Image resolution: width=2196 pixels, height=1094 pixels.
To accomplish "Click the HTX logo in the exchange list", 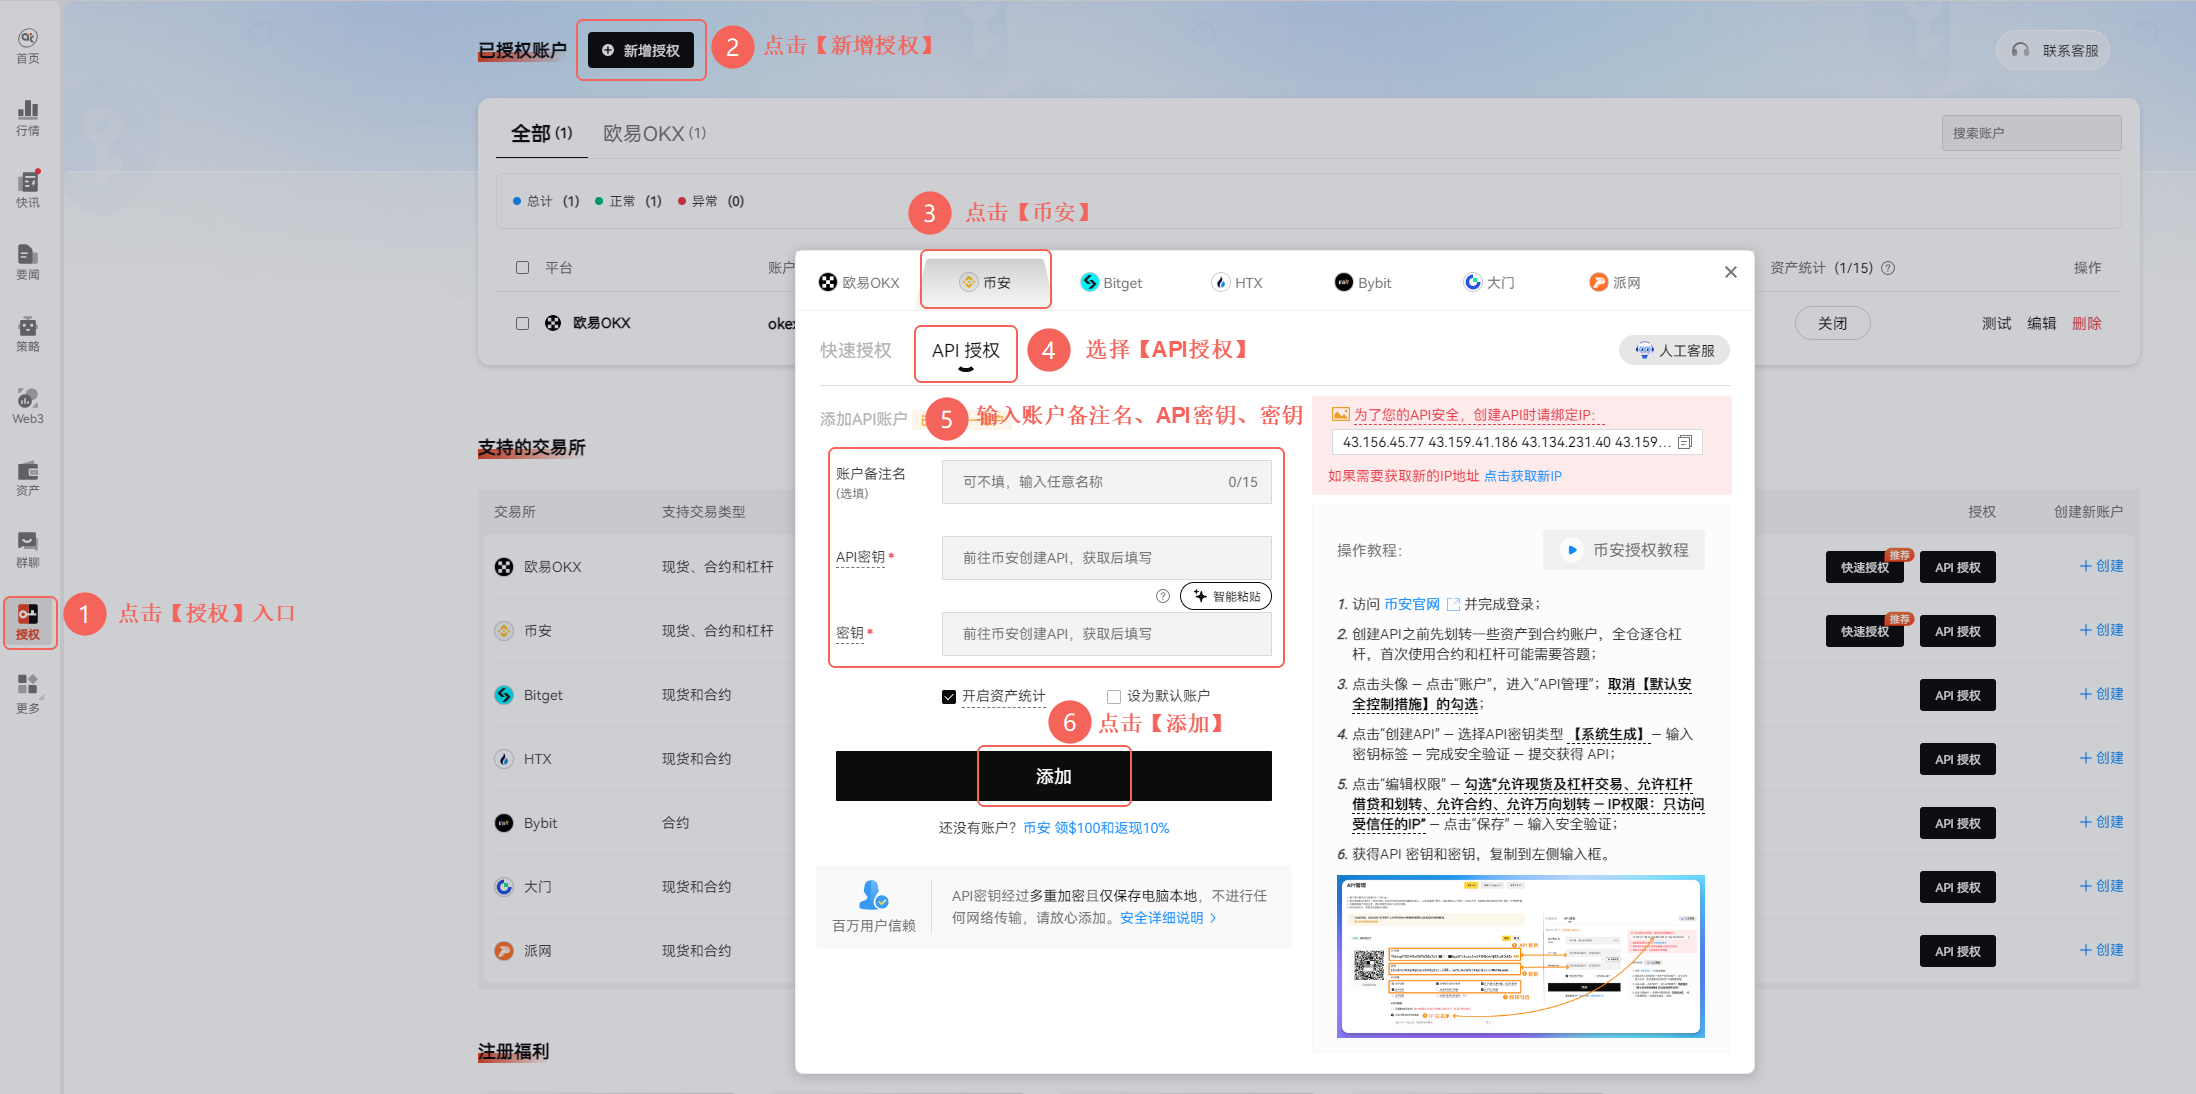I will pos(504,759).
